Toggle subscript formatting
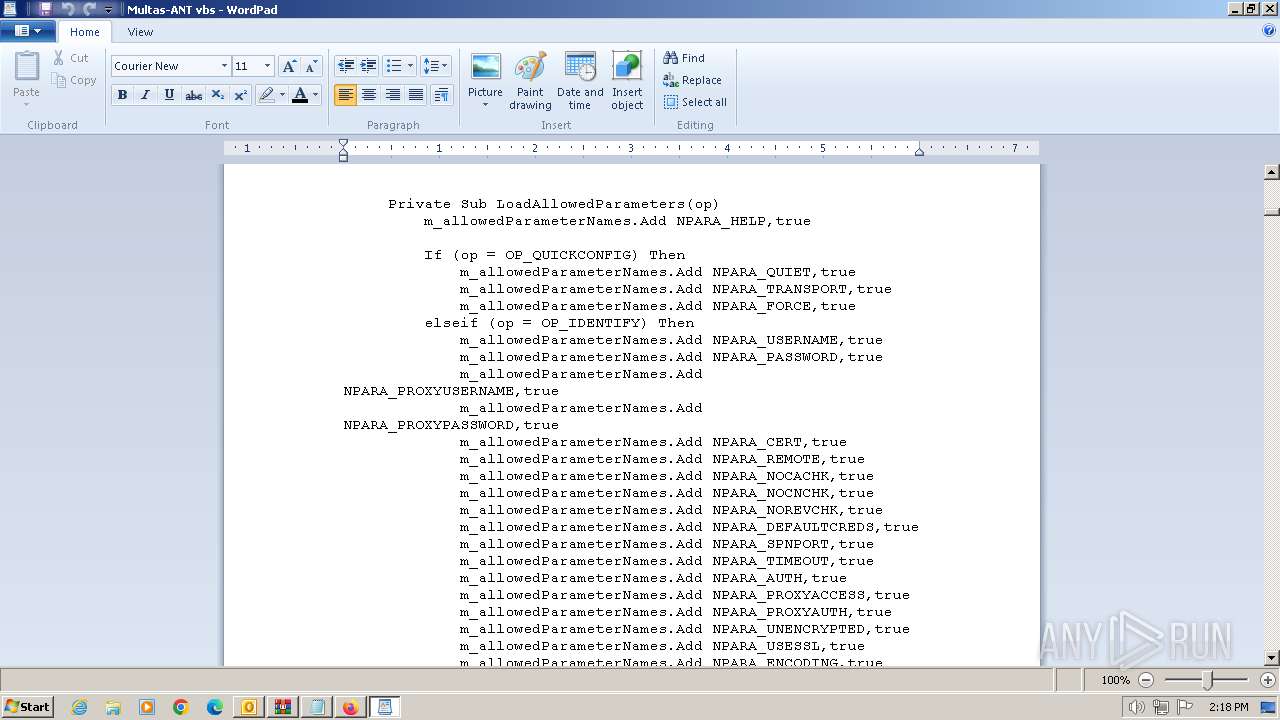 point(217,95)
